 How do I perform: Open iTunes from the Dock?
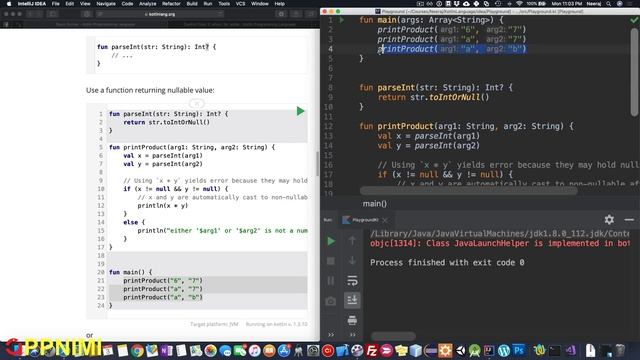[255, 350]
